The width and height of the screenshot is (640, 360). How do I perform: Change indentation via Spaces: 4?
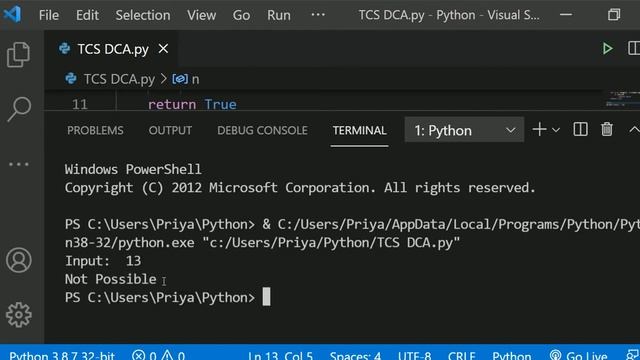[x=355, y=355]
